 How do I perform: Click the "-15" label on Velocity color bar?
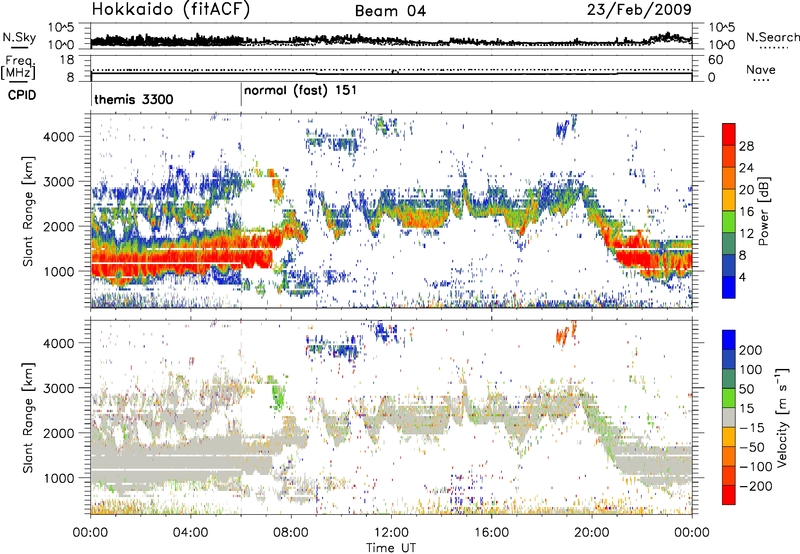click(752, 428)
